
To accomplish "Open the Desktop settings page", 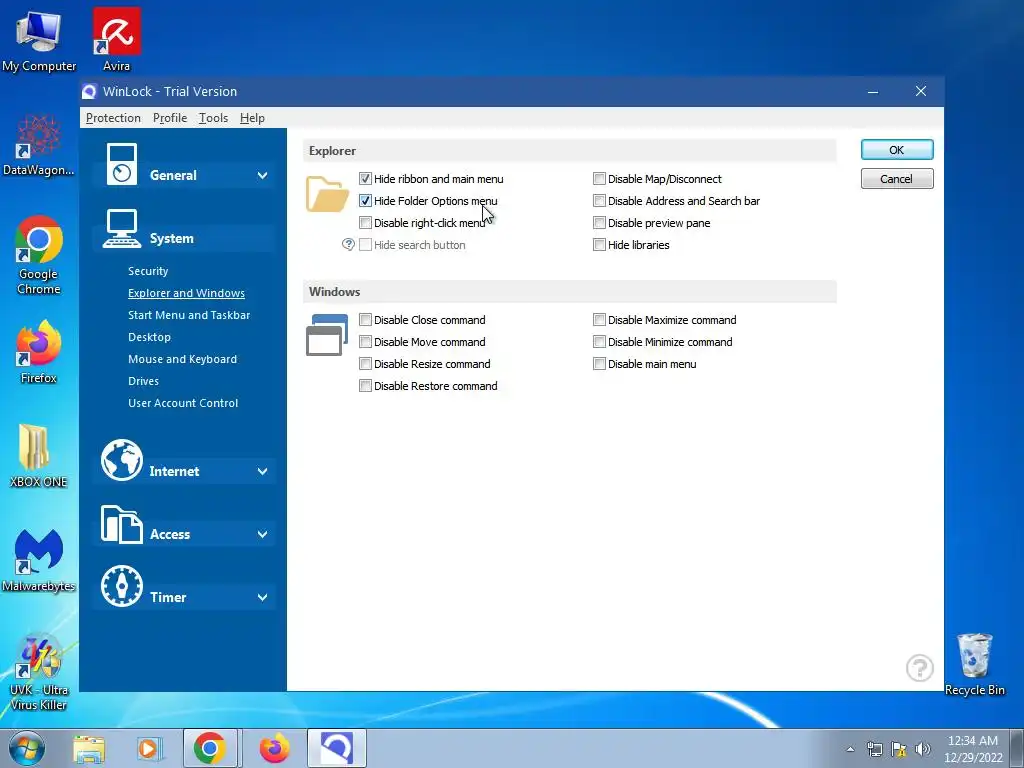I will pos(150,337).
